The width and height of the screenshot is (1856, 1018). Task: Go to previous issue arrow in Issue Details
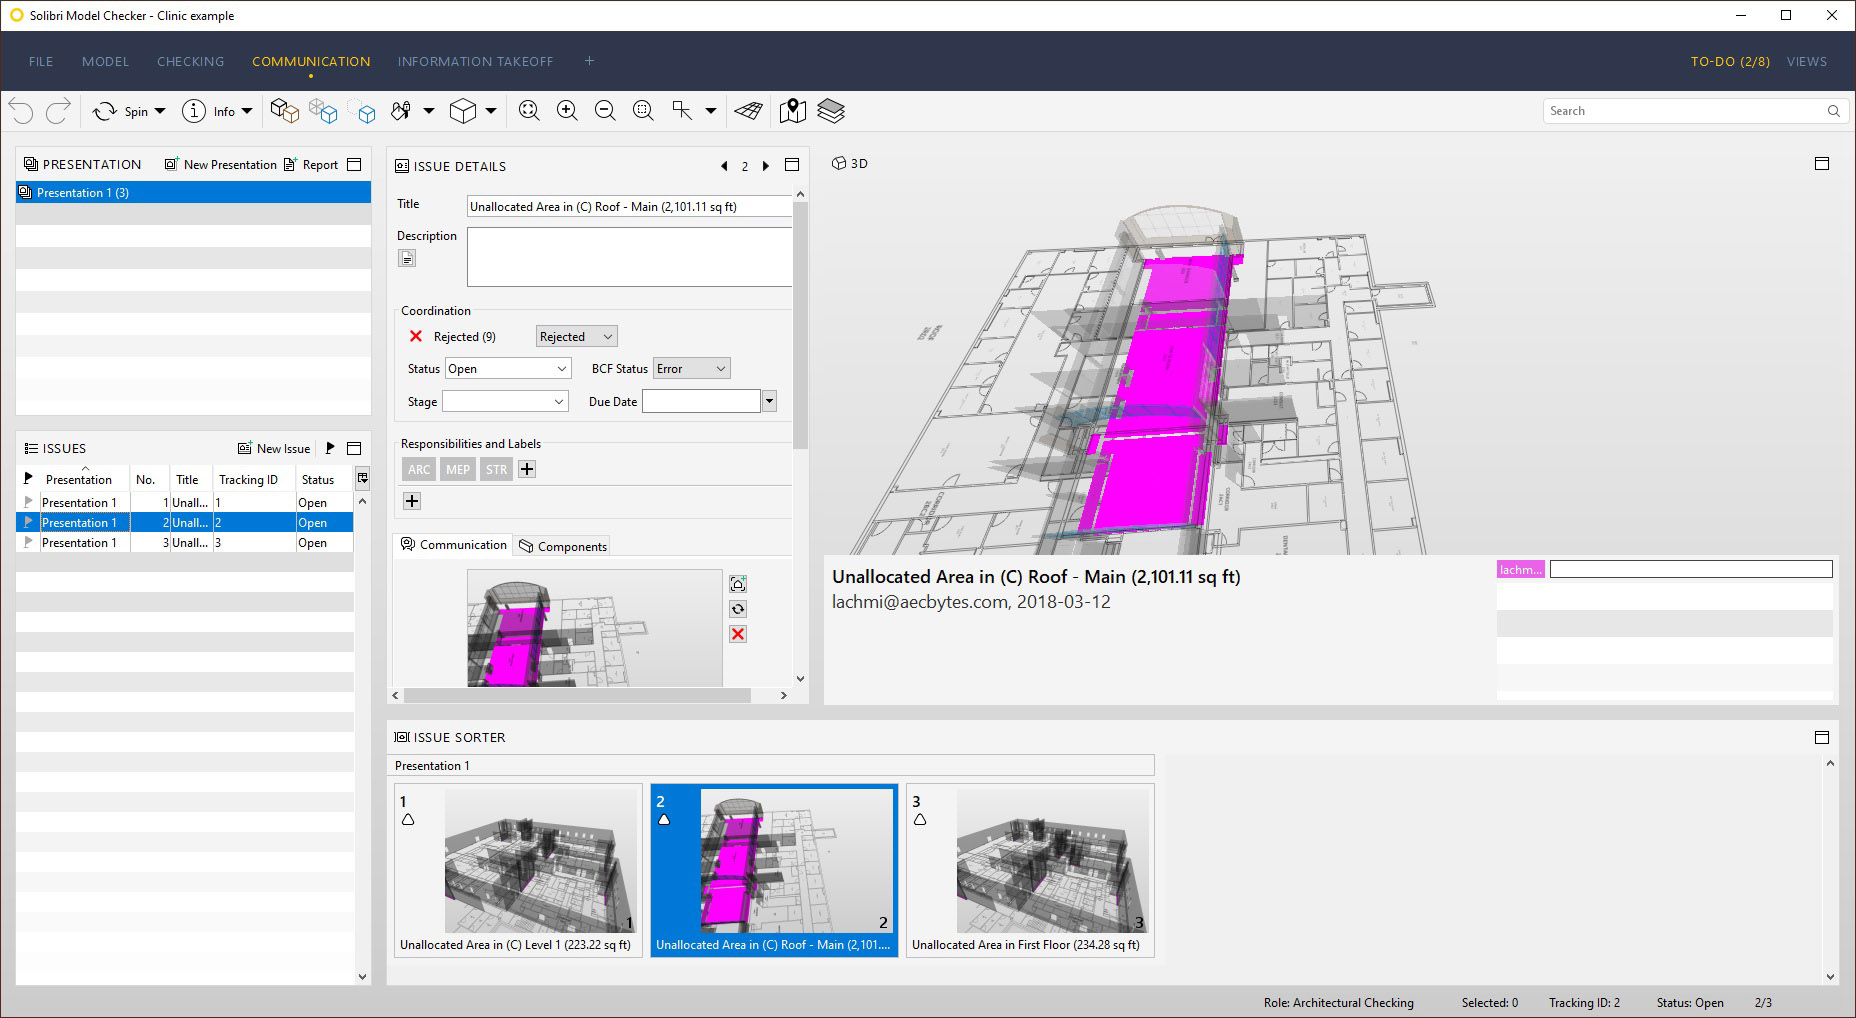pyautogui.click(x=724, y=166)
